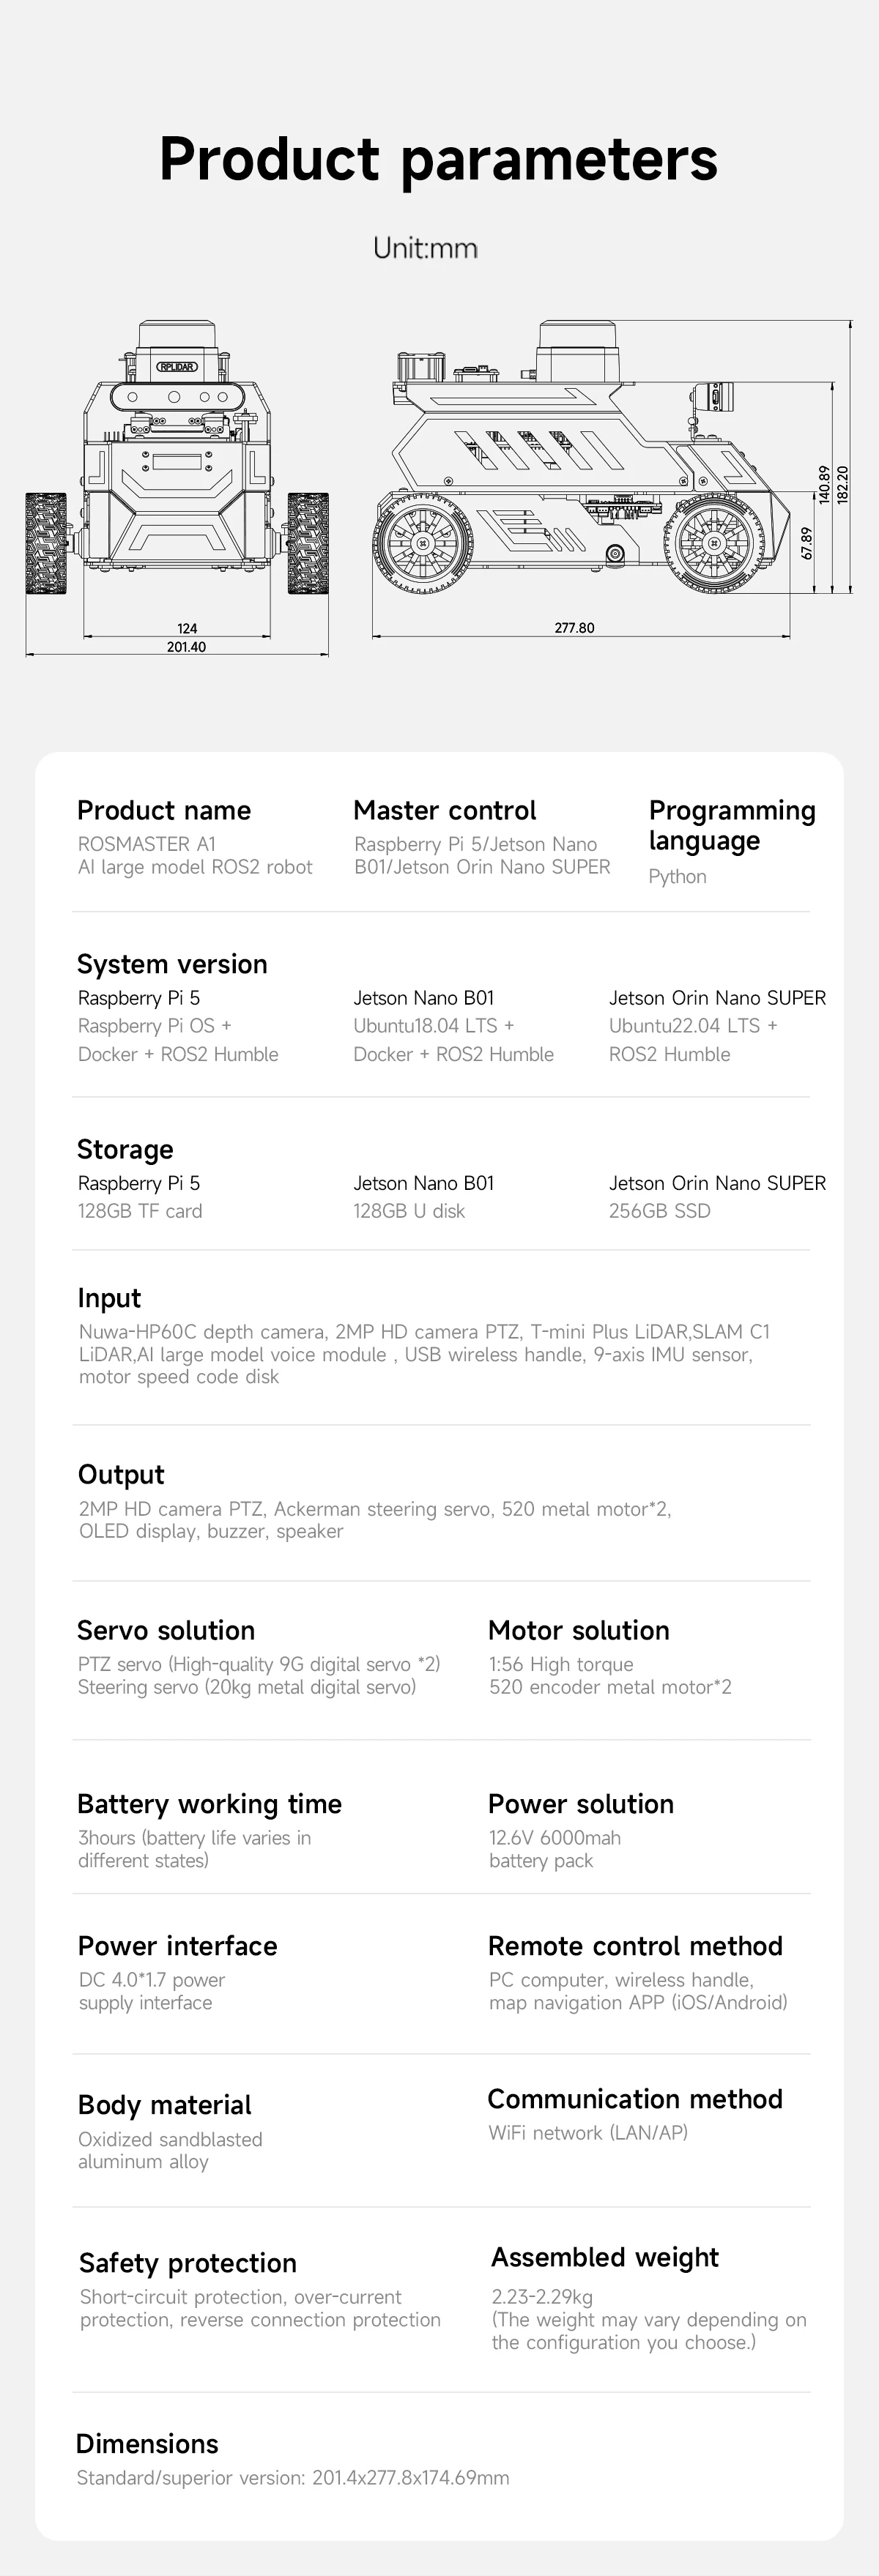The image size is (879, 2576).
Task: Click the Storage section heading
Action: point(125,1149)
